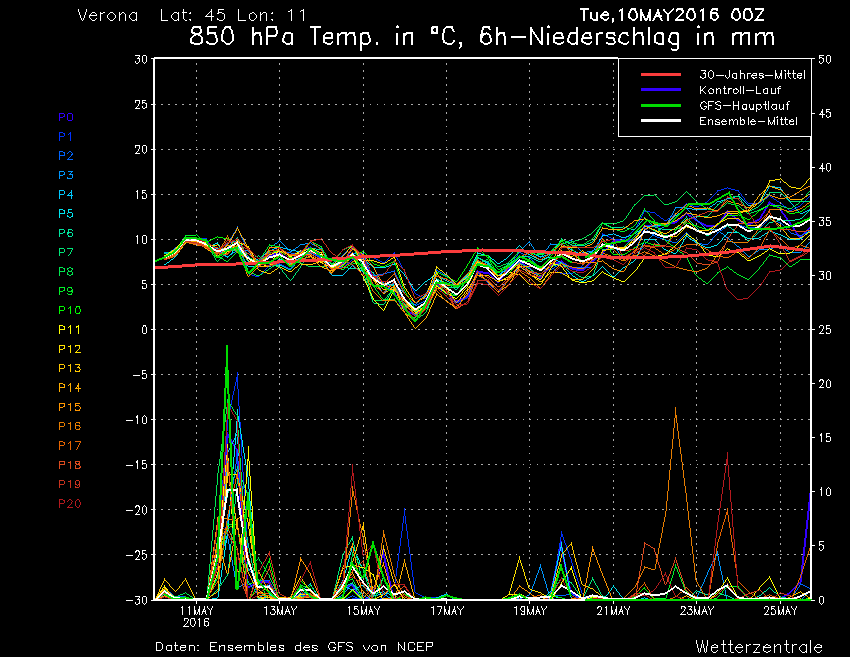Pick the 17MAY date axis label
Viewport: 850px width, 657px height.
[447, 611]
